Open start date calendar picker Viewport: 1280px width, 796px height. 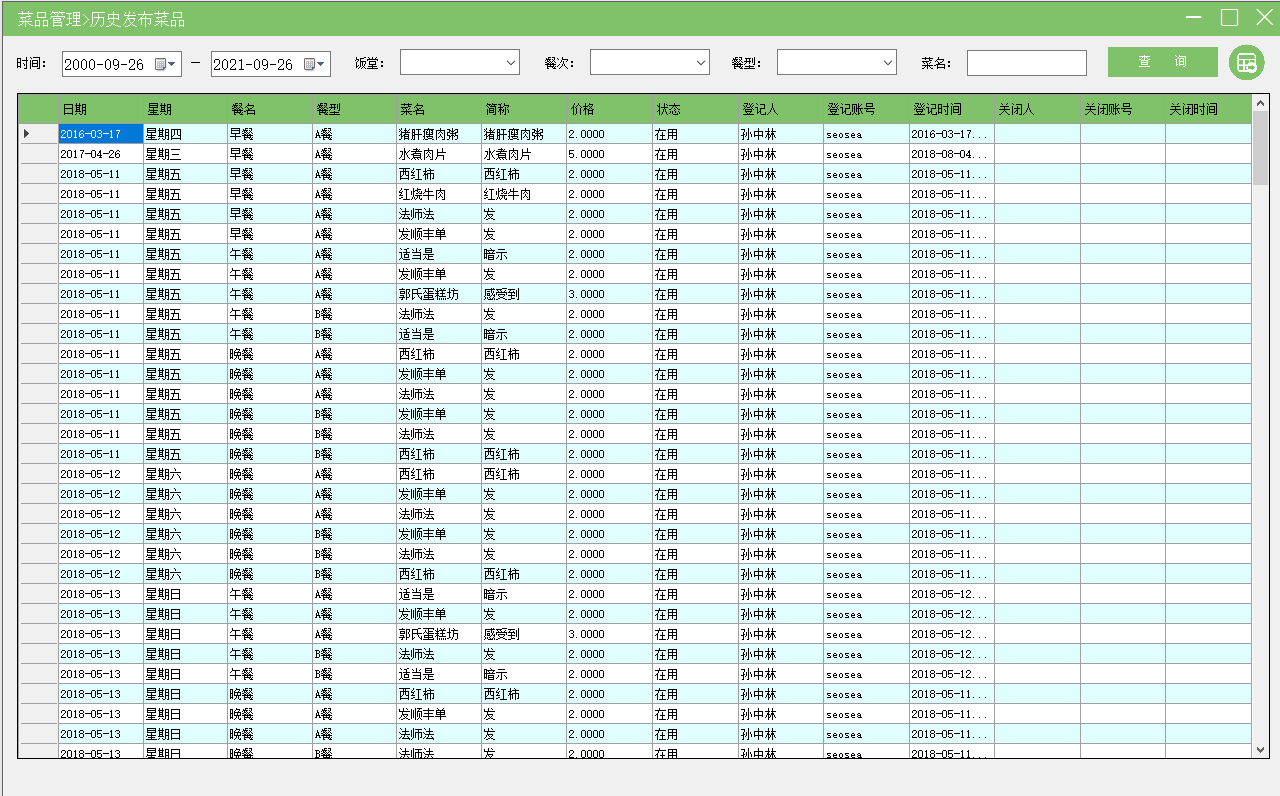165,64
